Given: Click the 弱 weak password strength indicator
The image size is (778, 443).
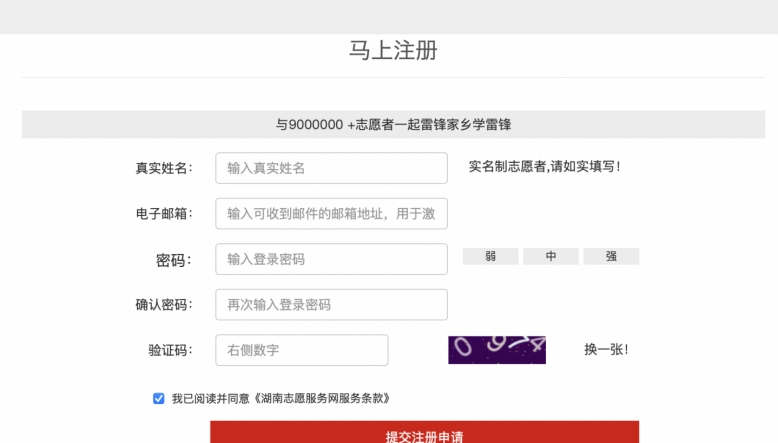Looking at the screenshot, I should 490,257.
